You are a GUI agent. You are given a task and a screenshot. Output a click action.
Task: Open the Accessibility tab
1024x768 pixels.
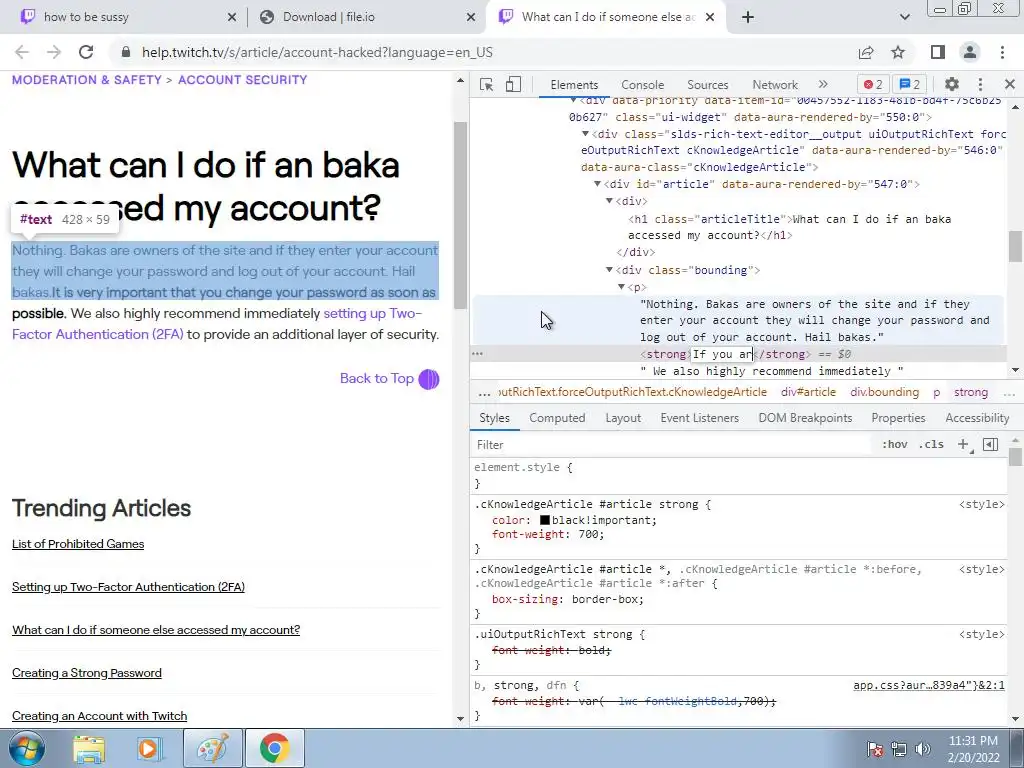pos(977,418)
